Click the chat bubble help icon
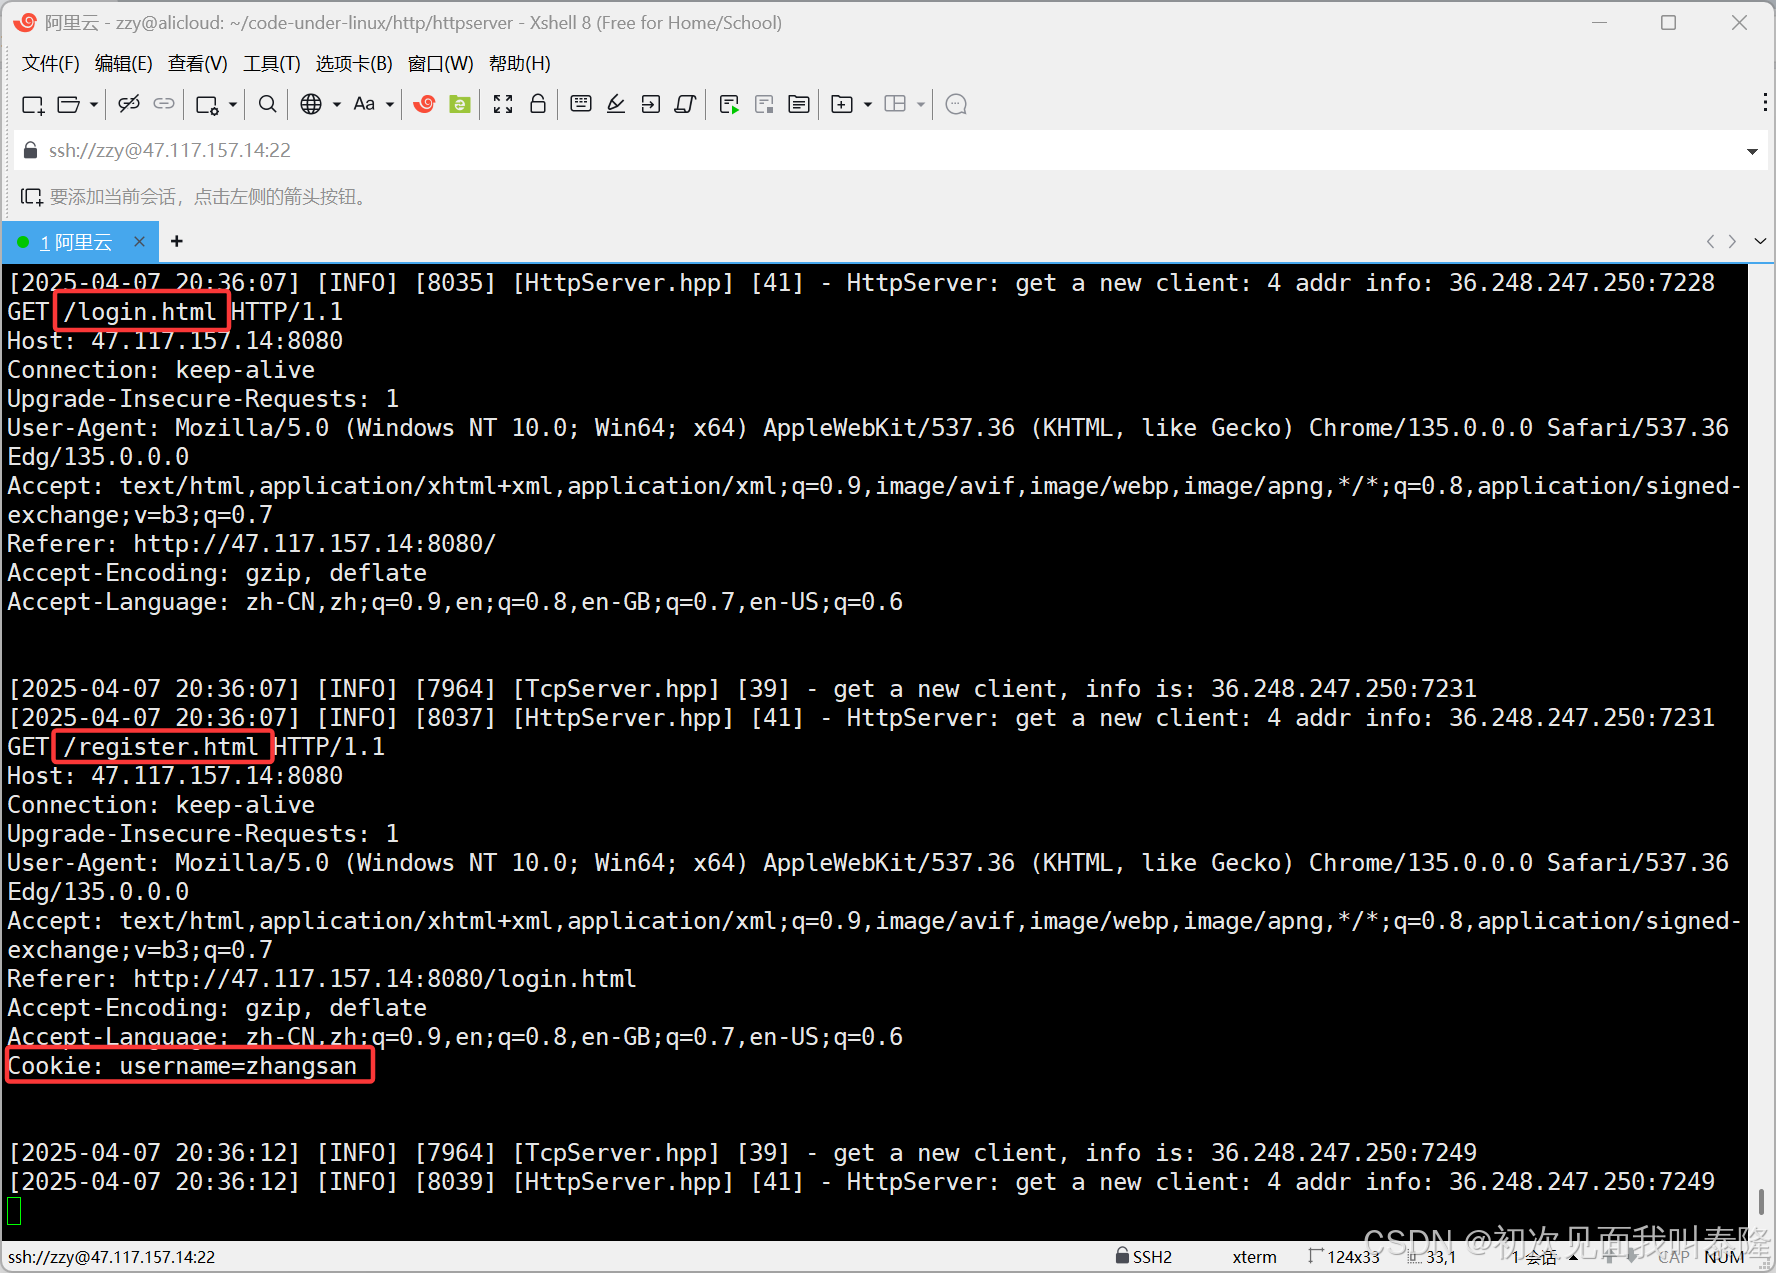This screenshot has height=1273, width=1776. coord(956,104)
